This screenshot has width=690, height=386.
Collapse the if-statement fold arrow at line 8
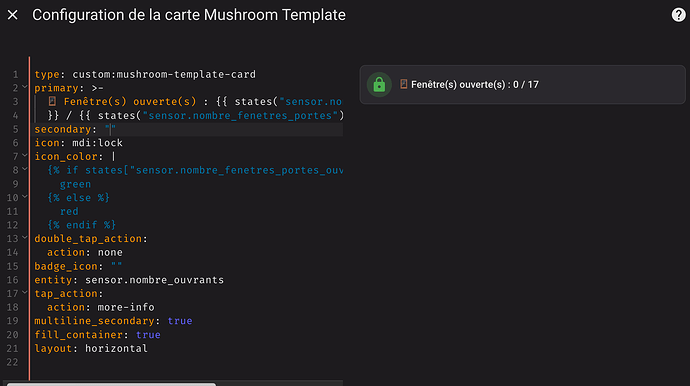click(x=25, y=169)
